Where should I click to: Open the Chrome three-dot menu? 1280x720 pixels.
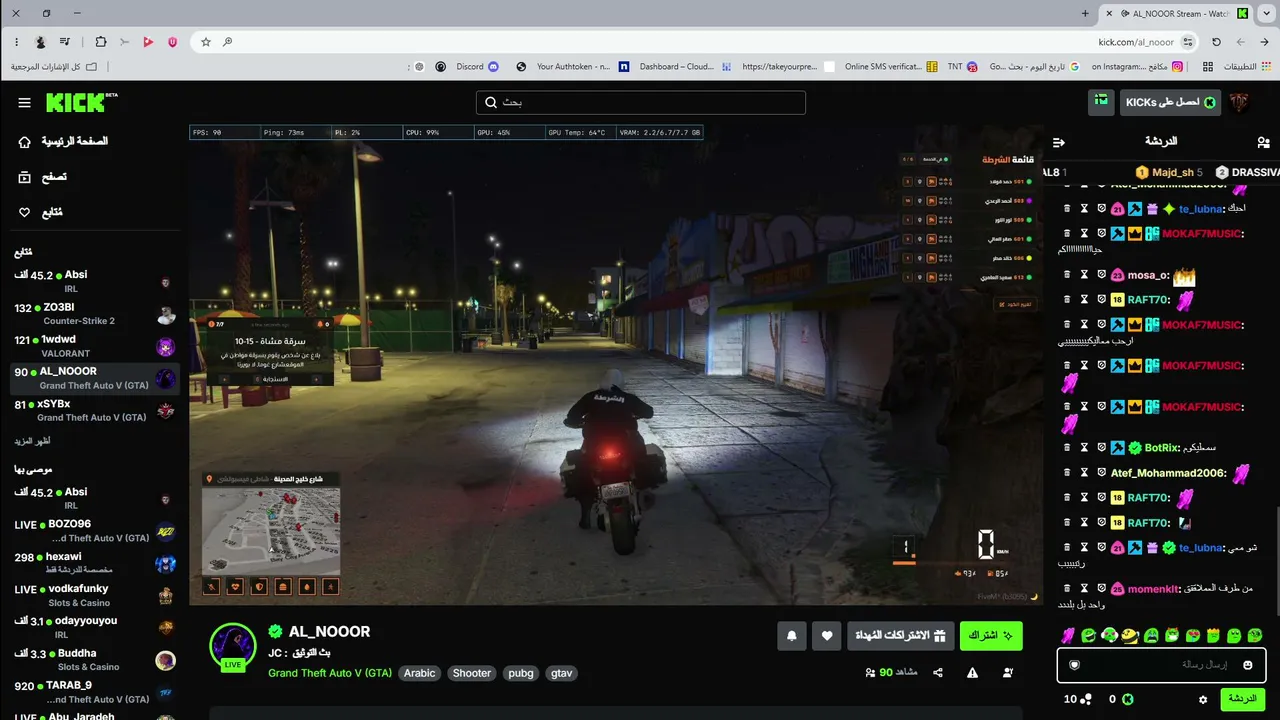click(x=17, y=42)
